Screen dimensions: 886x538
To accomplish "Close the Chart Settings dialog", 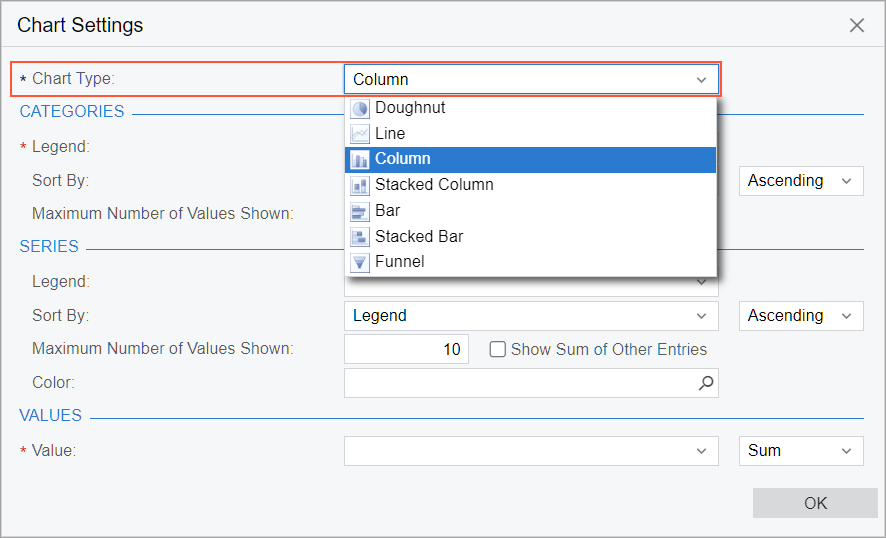I will (857, 26).
